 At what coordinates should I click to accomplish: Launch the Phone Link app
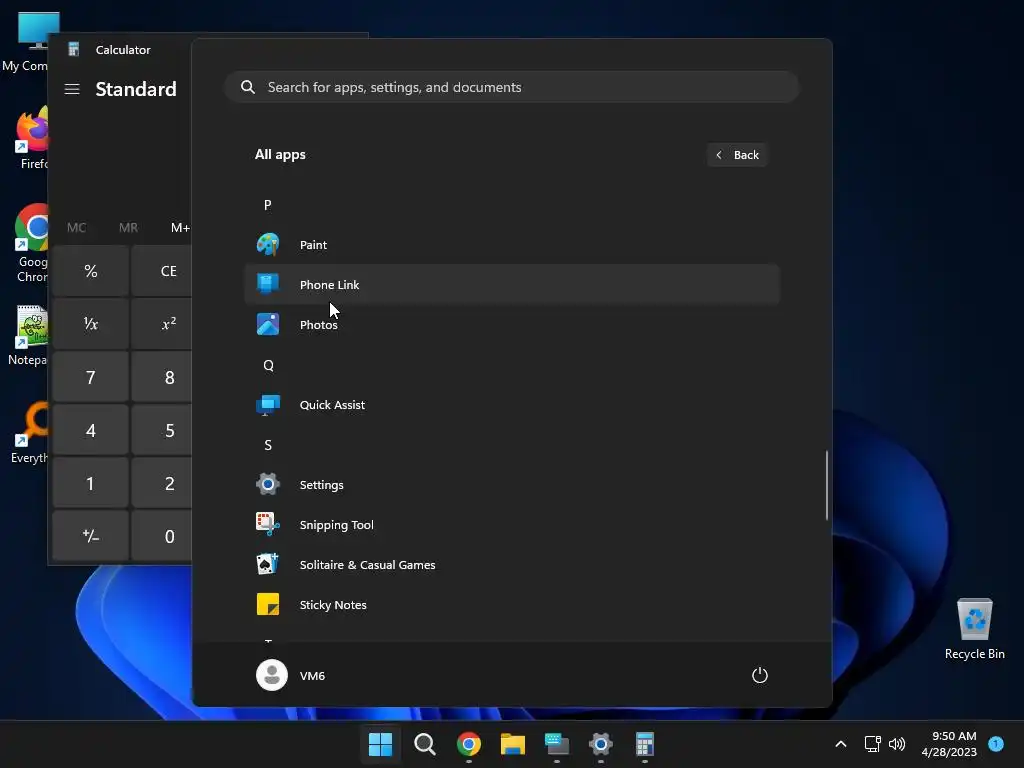[512, 285]
